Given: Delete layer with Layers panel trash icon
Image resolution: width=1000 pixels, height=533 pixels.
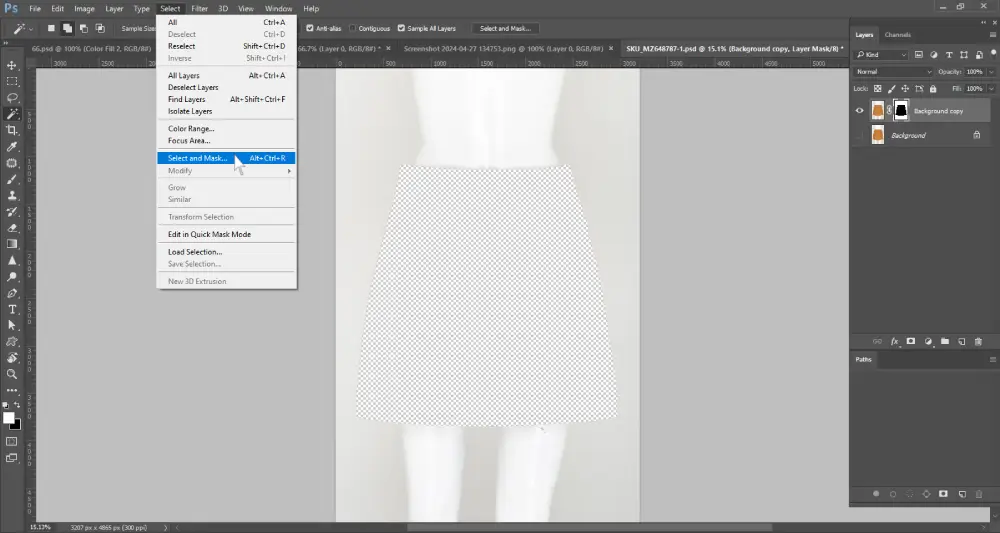Looking at the screenshot, I should point(978,342).
